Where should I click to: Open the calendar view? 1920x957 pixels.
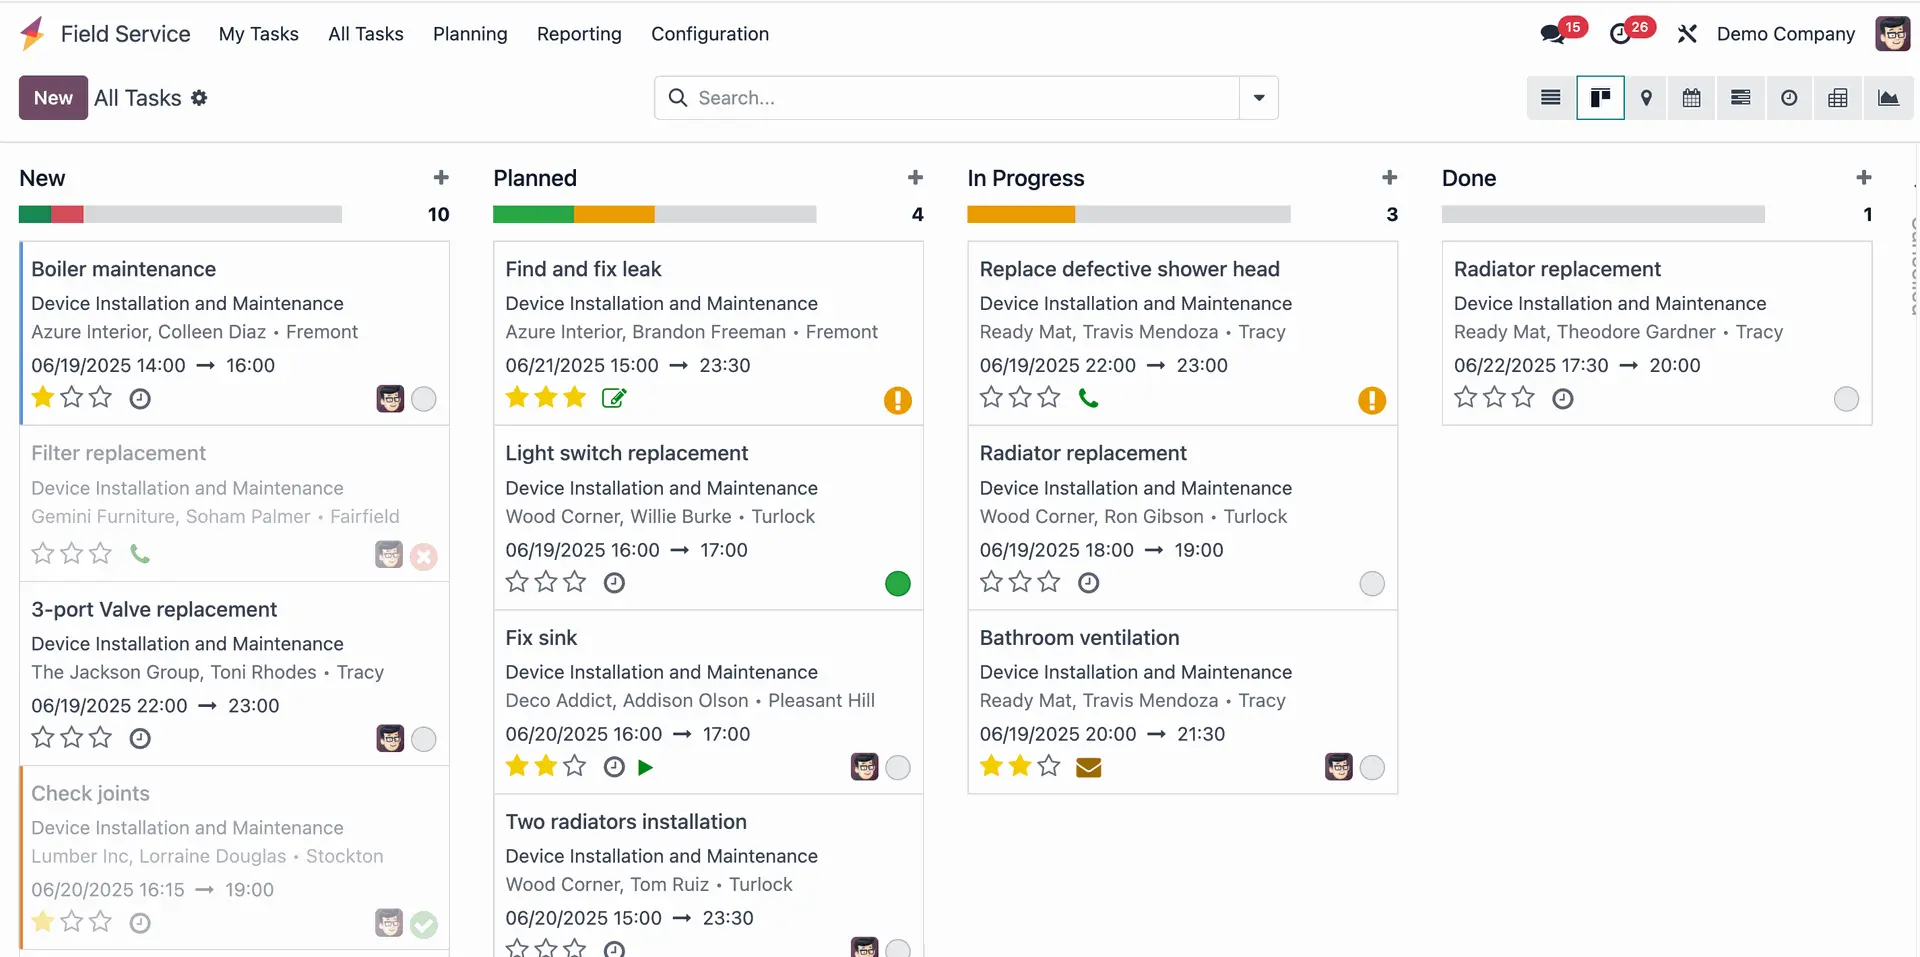click(1691, 98)
